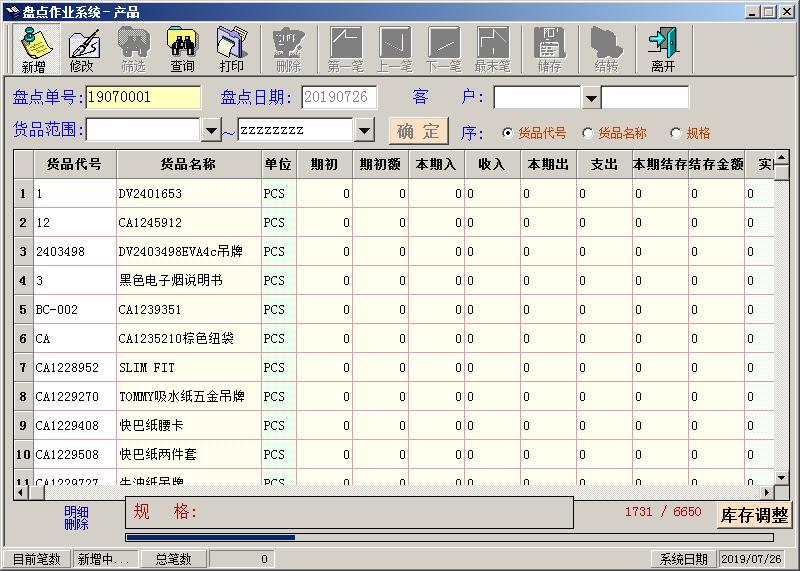Click the 本期入 column header

437,164
